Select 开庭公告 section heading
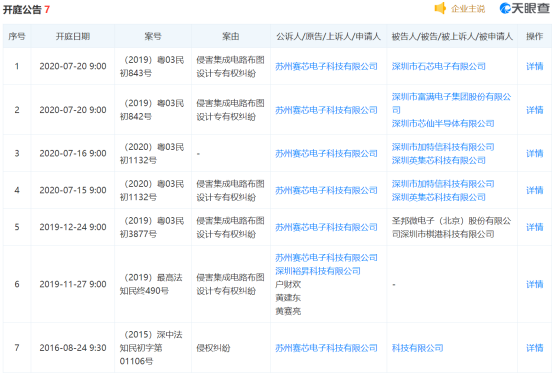Screen dimensions: 554x374 22,9
